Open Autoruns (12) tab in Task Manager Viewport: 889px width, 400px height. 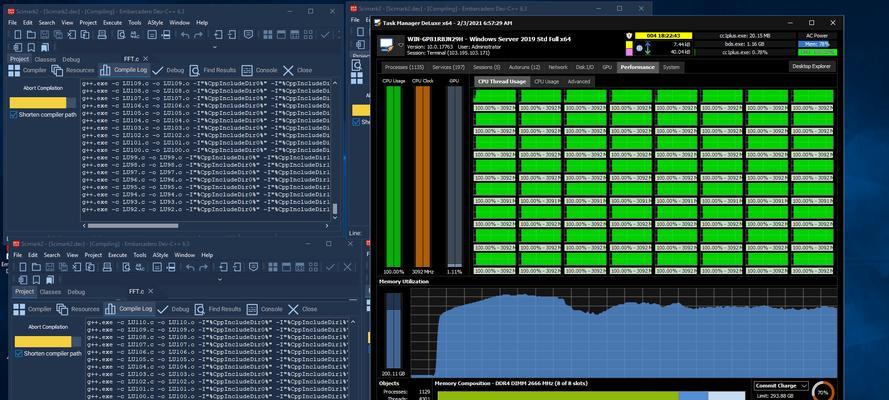[x=524, y=67]
